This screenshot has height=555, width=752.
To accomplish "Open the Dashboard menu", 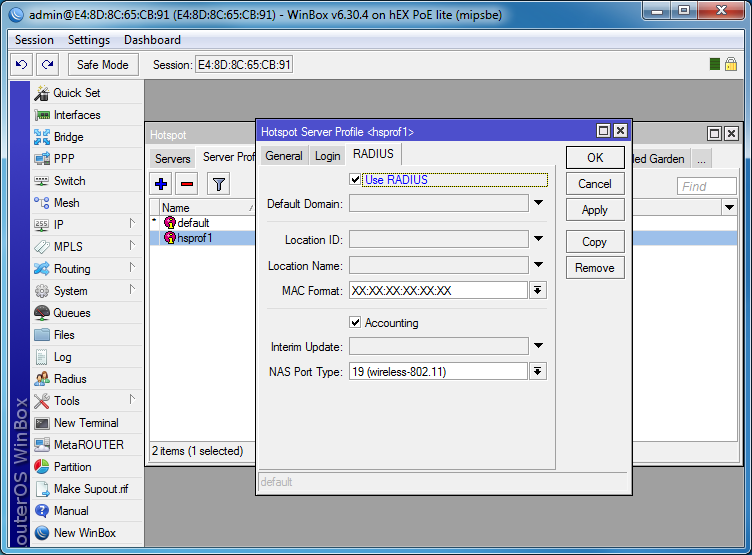I will [152, 40].
